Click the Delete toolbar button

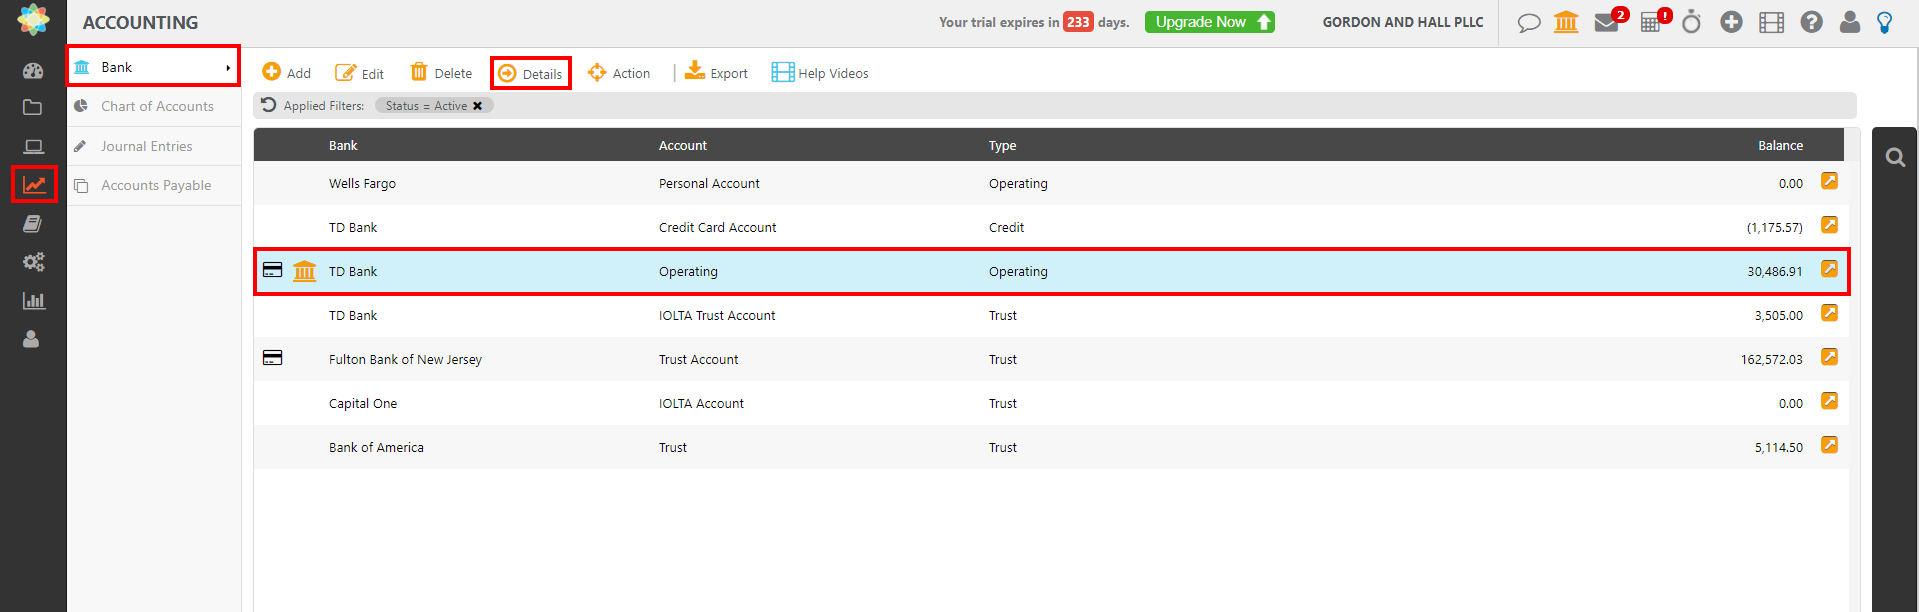[441, 73]
